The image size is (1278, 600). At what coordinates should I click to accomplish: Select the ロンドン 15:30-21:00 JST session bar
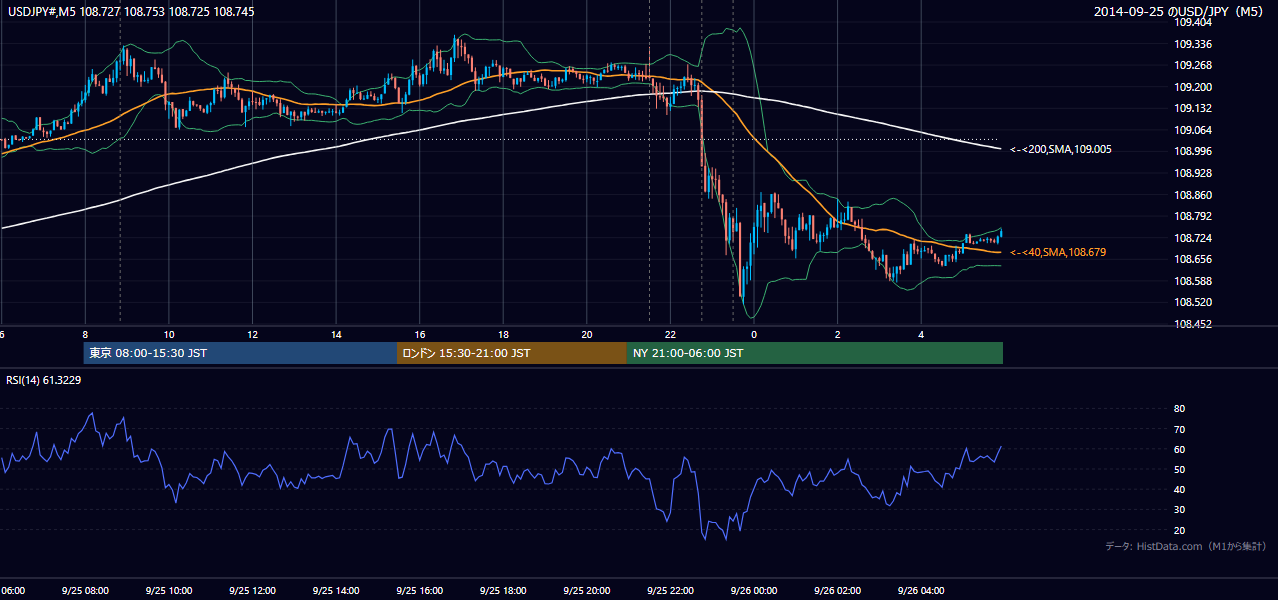pos(512,353)
